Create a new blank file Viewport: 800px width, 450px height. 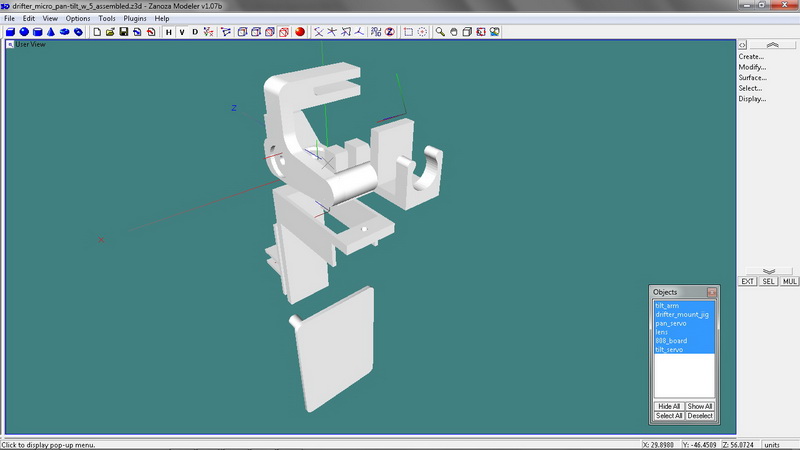[96, 32]
